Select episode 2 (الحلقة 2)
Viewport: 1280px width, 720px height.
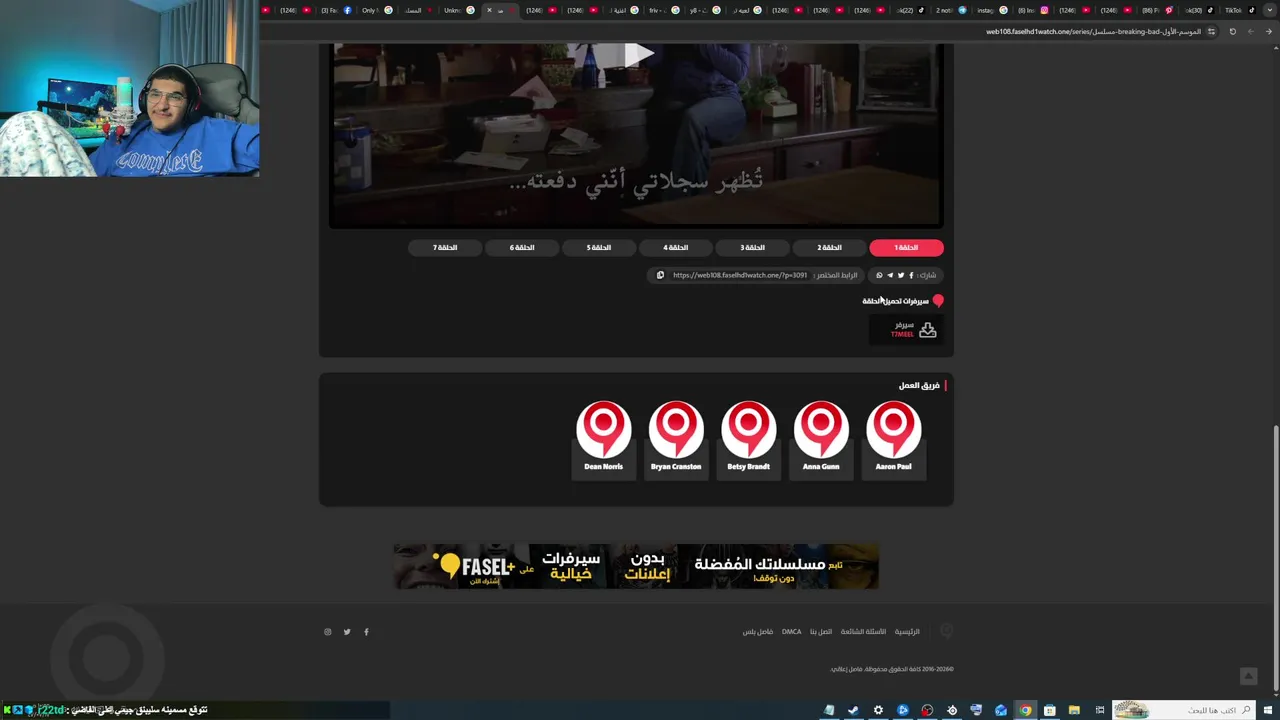pyautogui.click(x=829, y=248)
